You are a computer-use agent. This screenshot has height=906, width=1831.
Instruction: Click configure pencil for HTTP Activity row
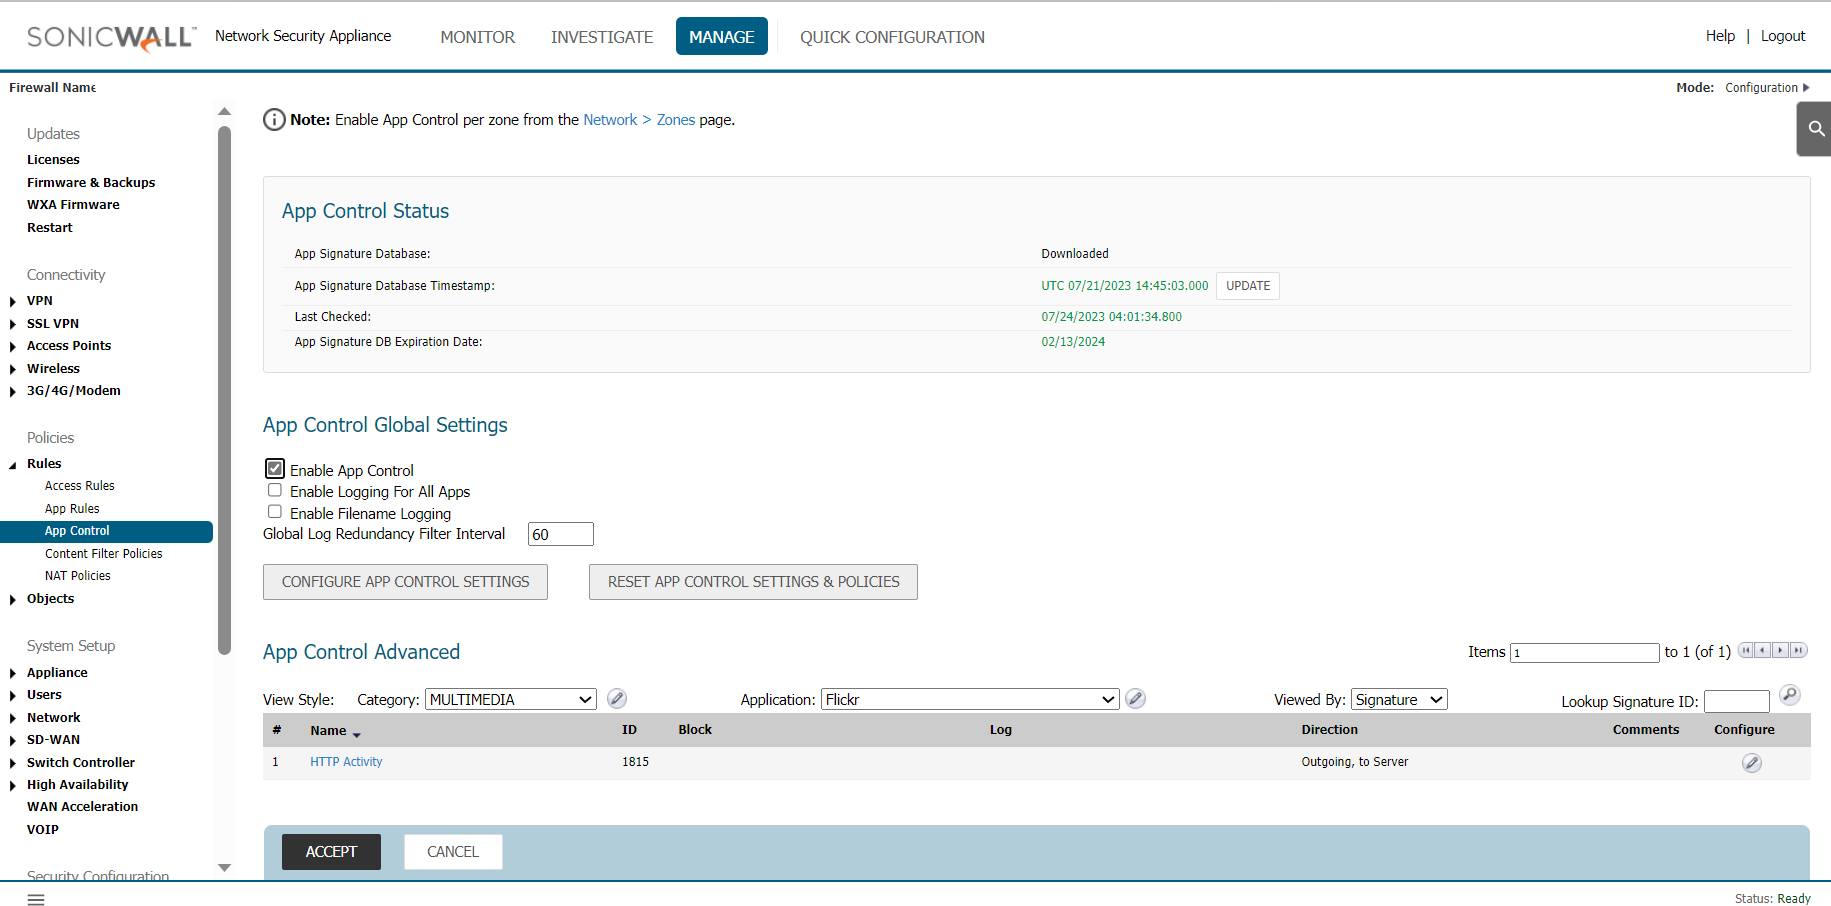point(1751,763)
